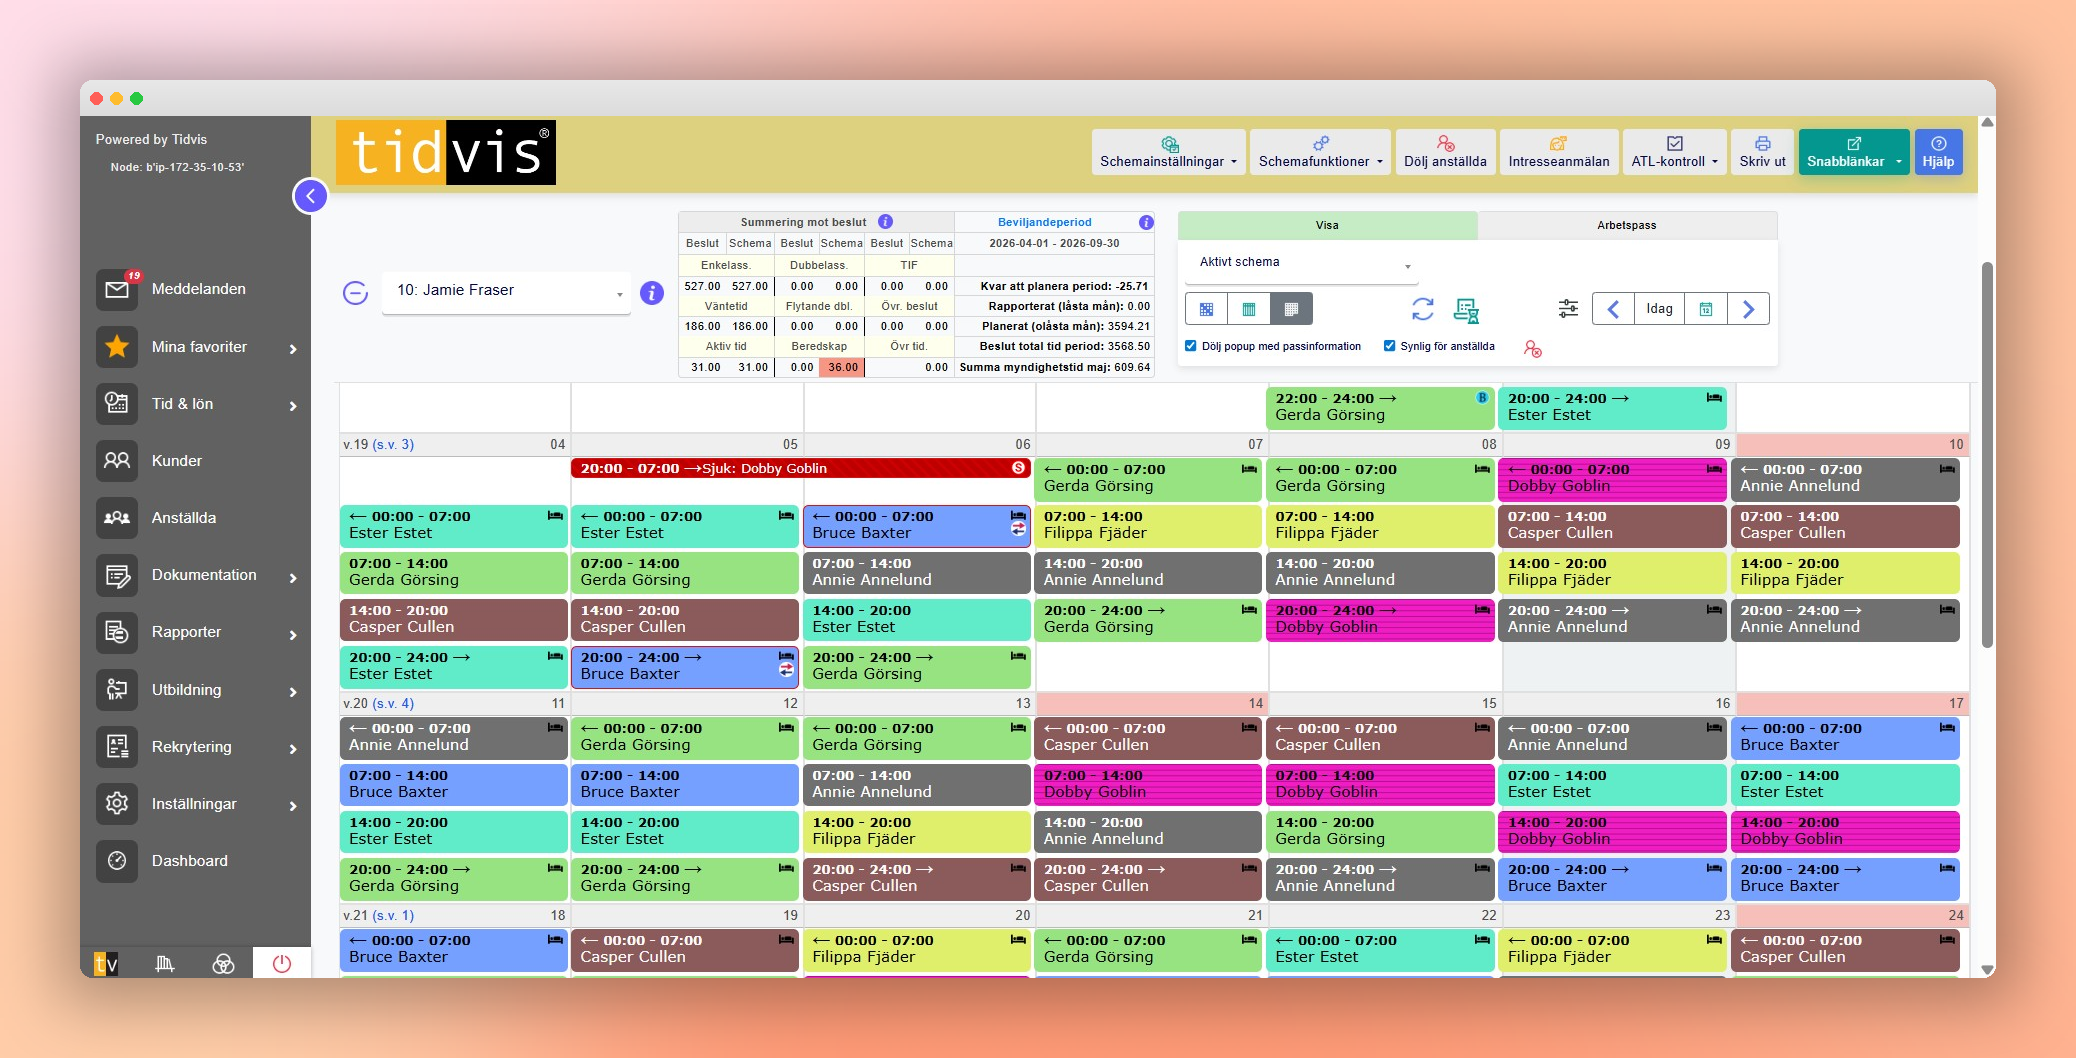Click red Sjuk: Dobby Goblin shift bar
Screen dimensions: 2076x1058
click(x=800, y=468)
